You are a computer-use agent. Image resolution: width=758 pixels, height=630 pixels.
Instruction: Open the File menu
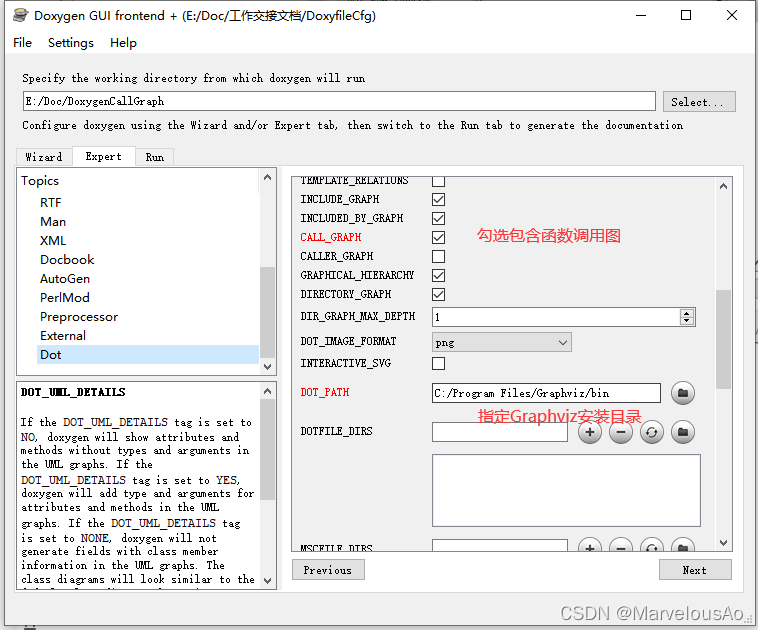point(22,43)
